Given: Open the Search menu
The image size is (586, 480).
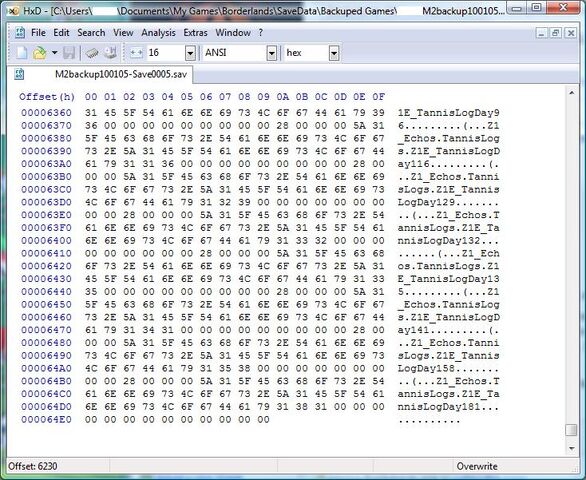Looking at the screenshot, I should coord(91,33).
